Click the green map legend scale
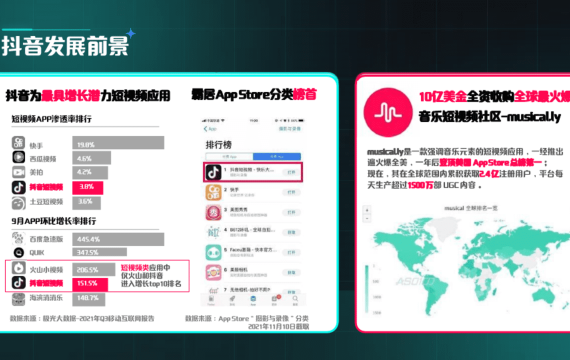This screenshot has width=570, height=360. tap(367, 289)
